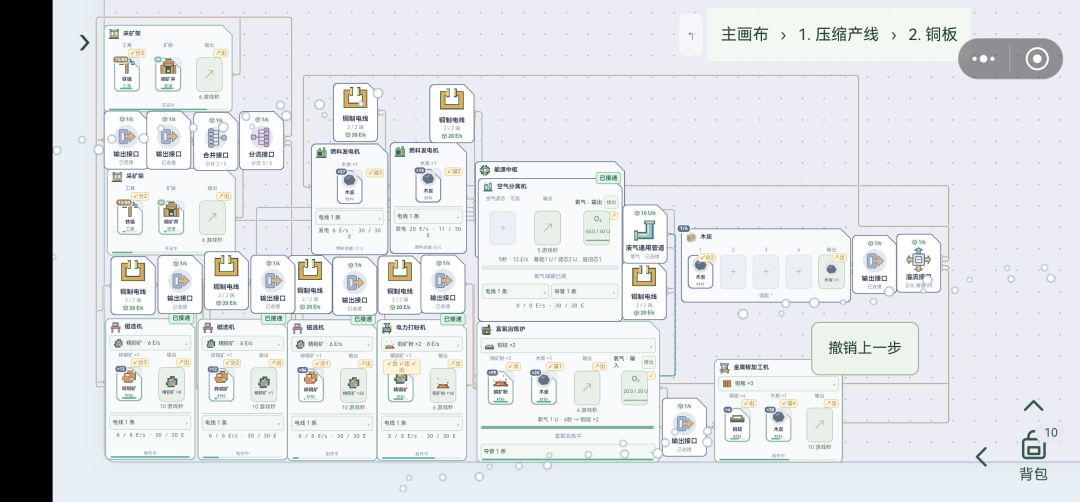This screenshot has width=1080, height=502.
Task: Toggle the 分2 badge on lower 采矿架
Action: [141, 196]
